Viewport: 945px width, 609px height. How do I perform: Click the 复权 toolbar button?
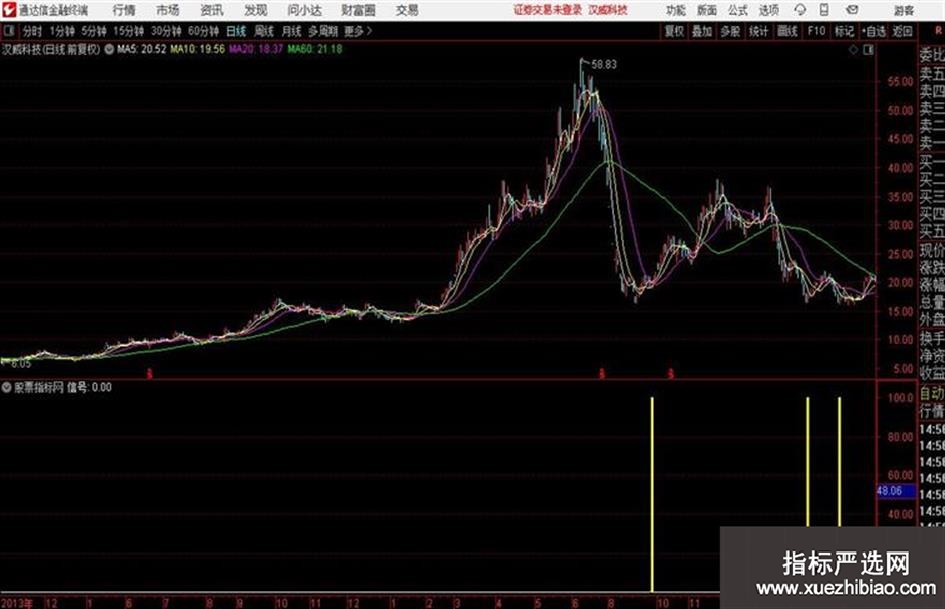(674, 31)
